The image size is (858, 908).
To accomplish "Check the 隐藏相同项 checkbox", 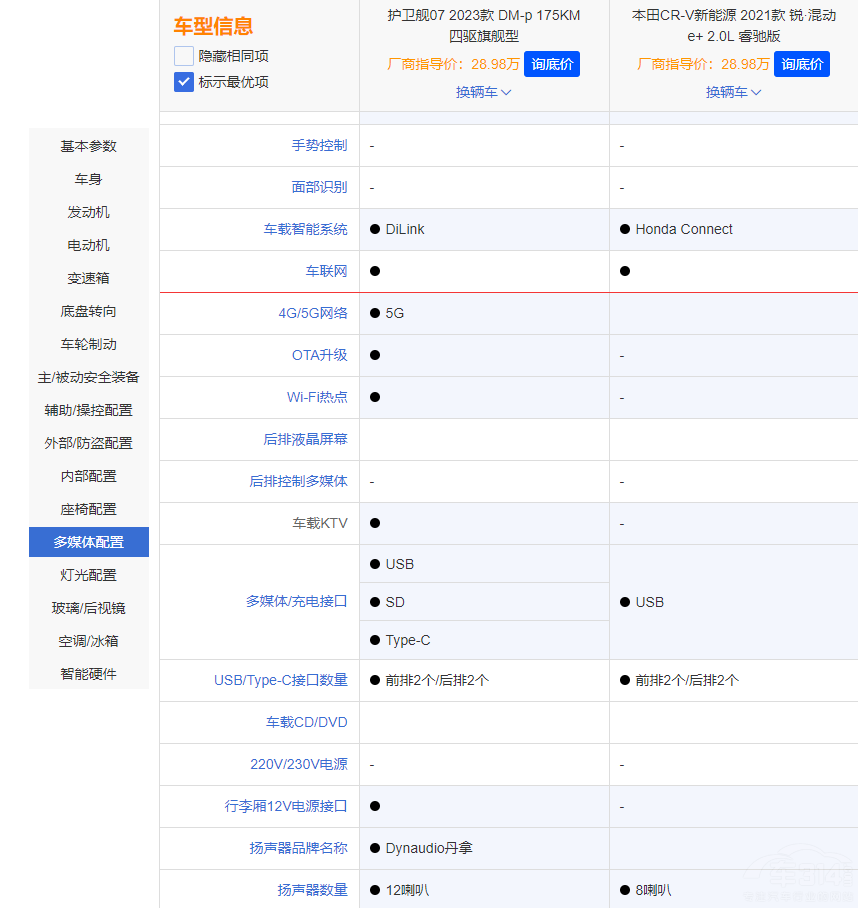I will click(x=184, y=56).
